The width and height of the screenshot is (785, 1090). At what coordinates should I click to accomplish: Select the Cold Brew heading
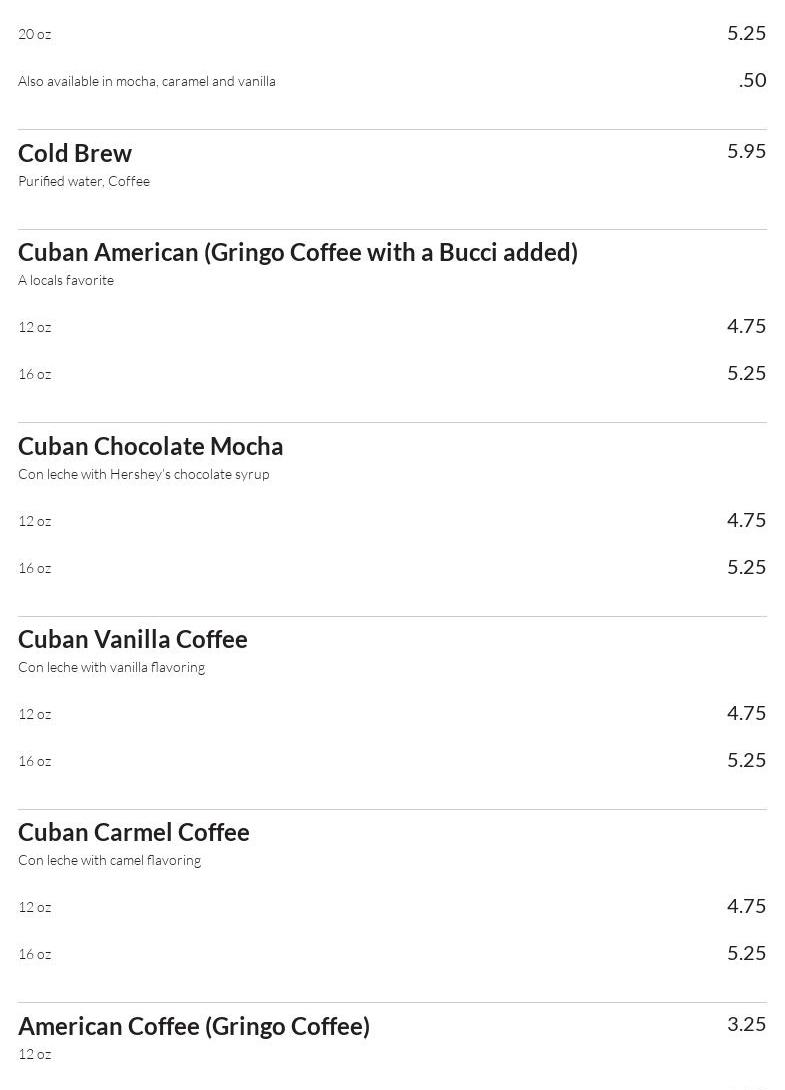(x=74, y=153)
